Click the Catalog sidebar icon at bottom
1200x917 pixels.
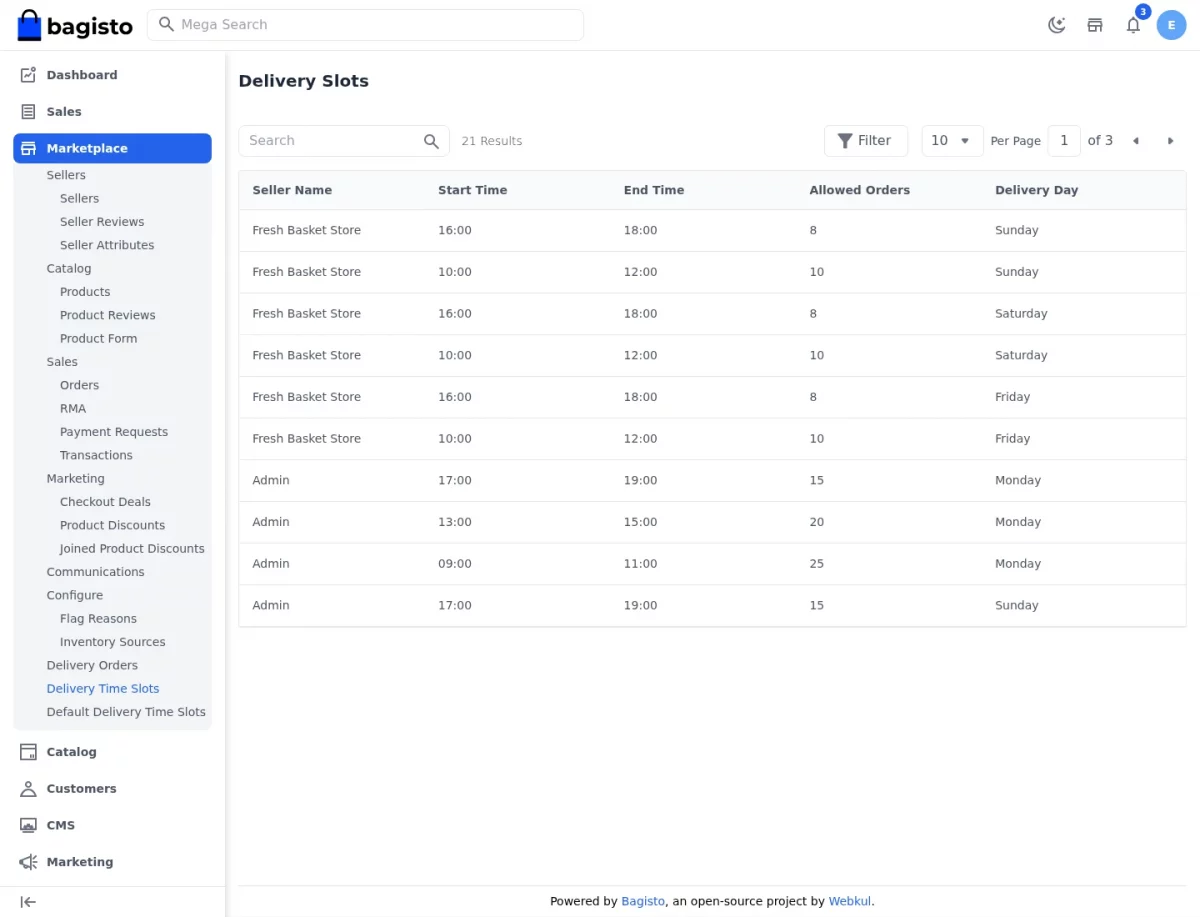coord(28,752)
